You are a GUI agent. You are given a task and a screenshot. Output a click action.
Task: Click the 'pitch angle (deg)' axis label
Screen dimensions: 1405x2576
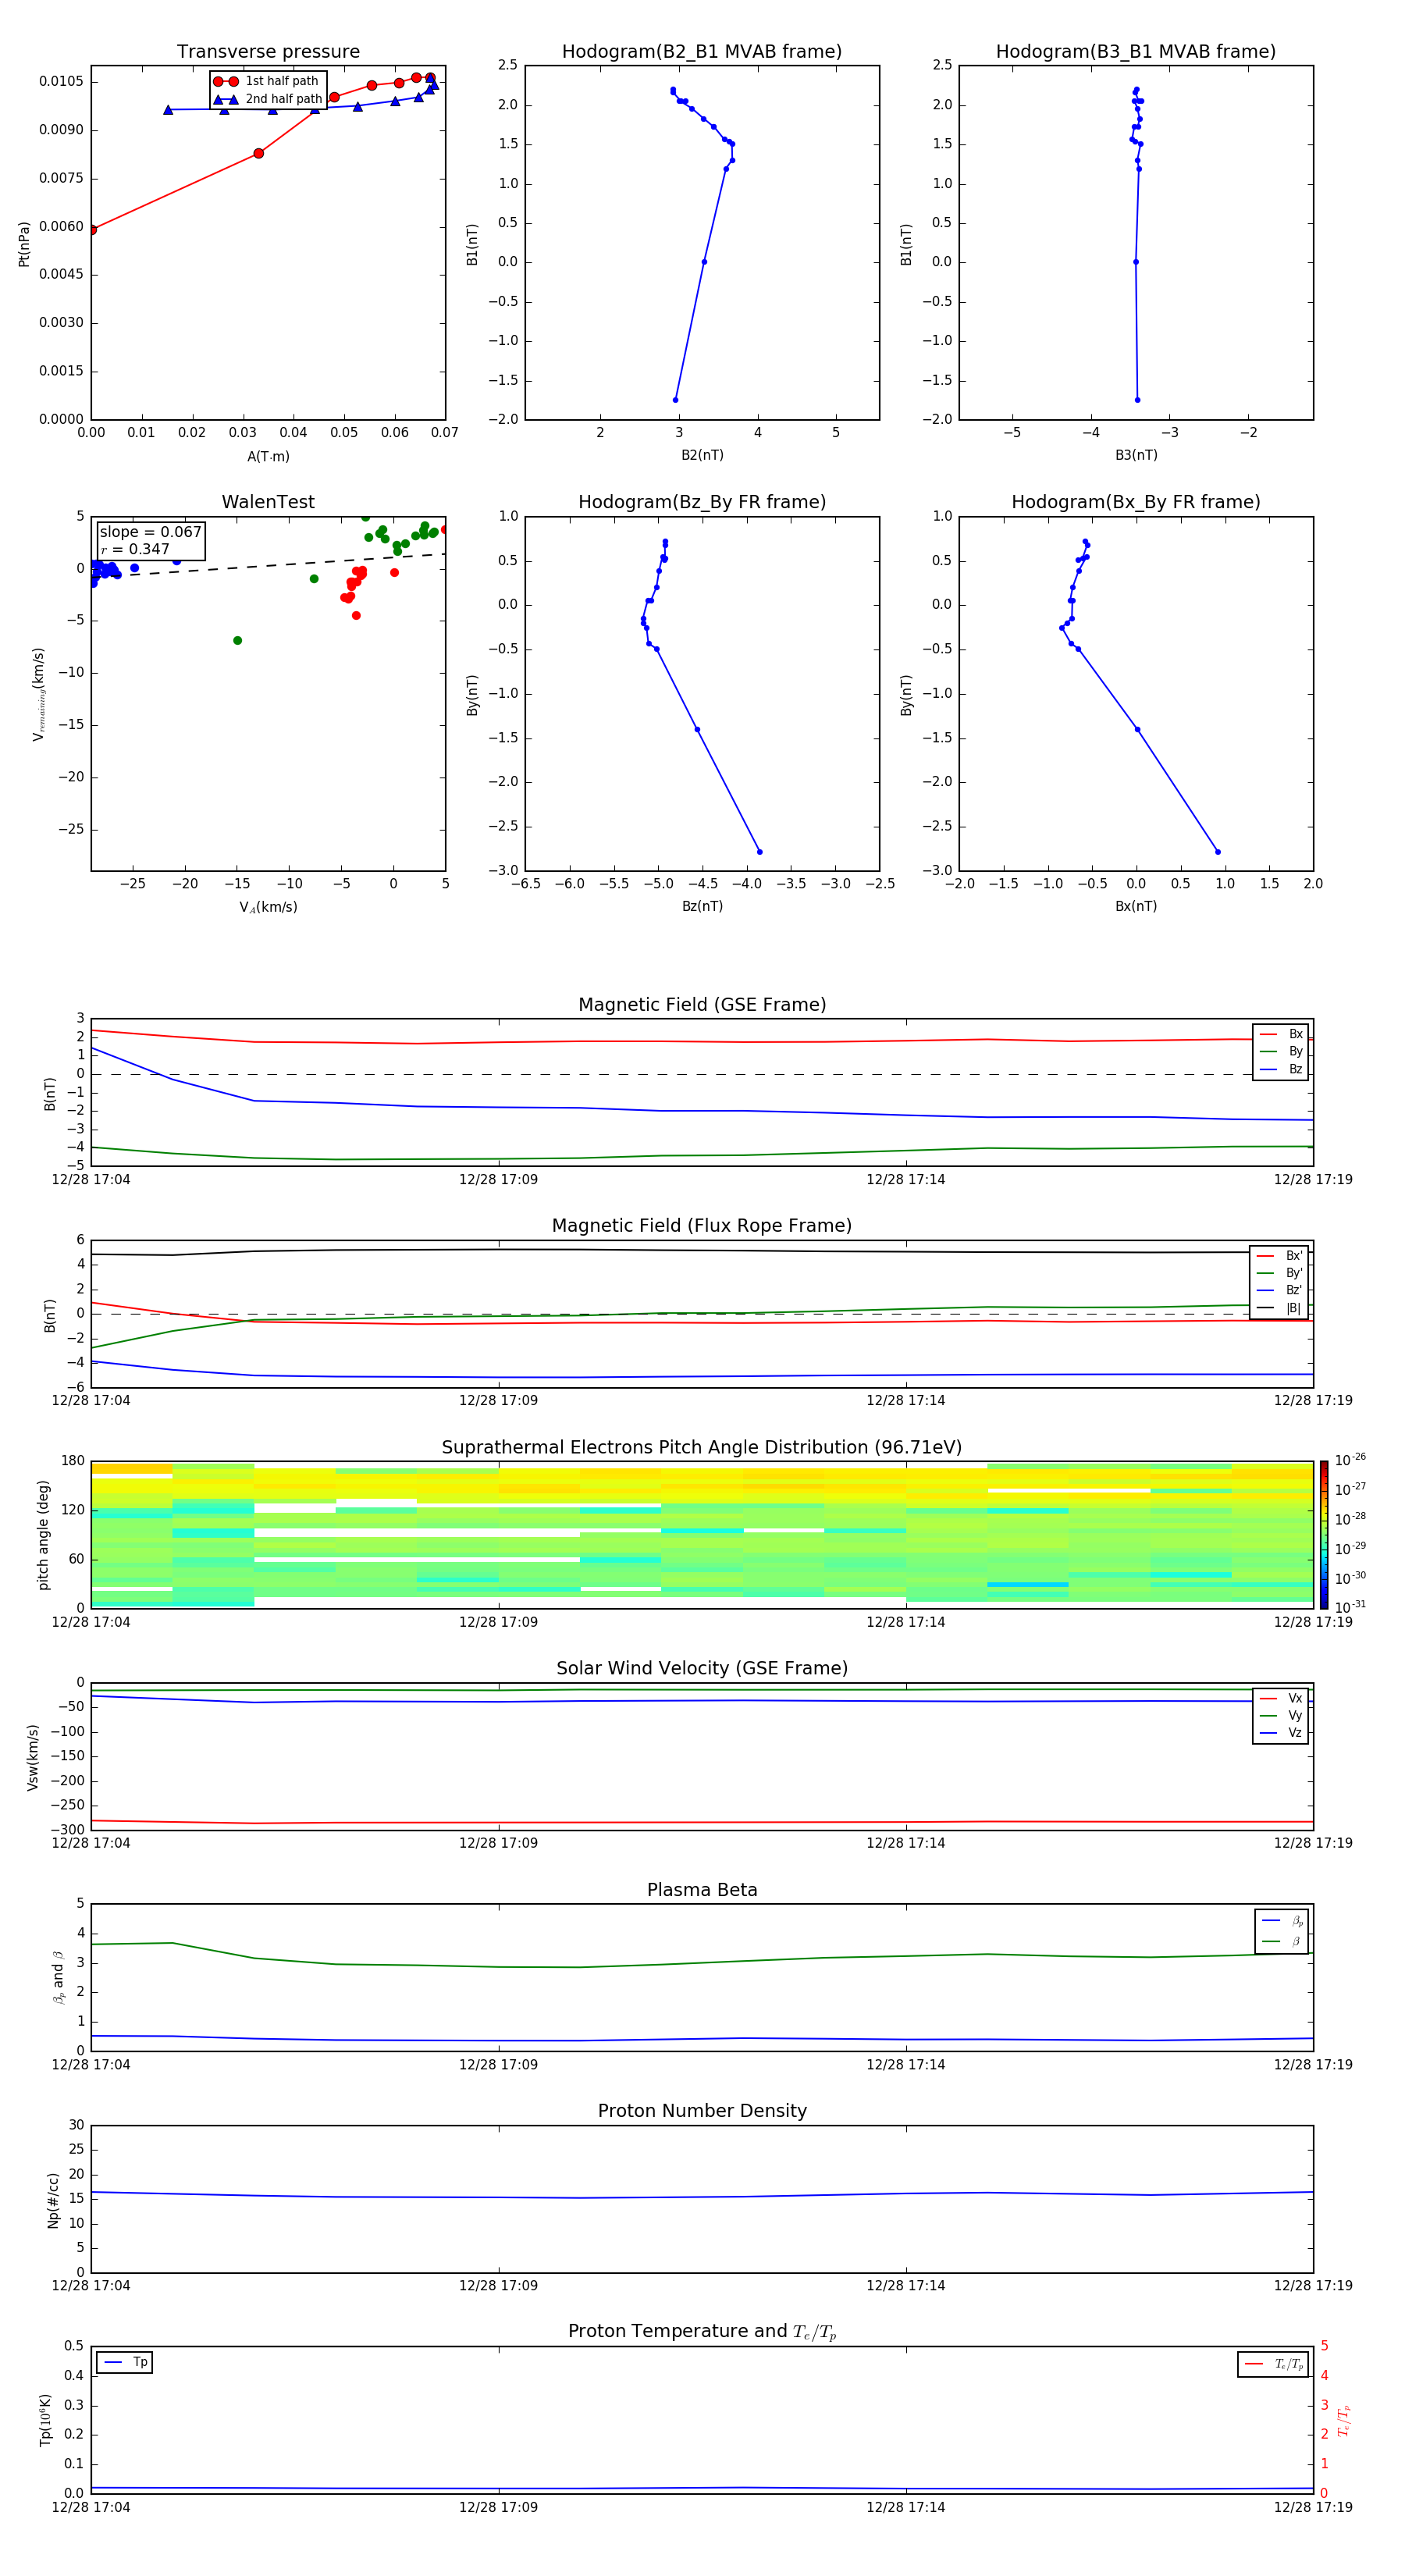(43, 1535)
